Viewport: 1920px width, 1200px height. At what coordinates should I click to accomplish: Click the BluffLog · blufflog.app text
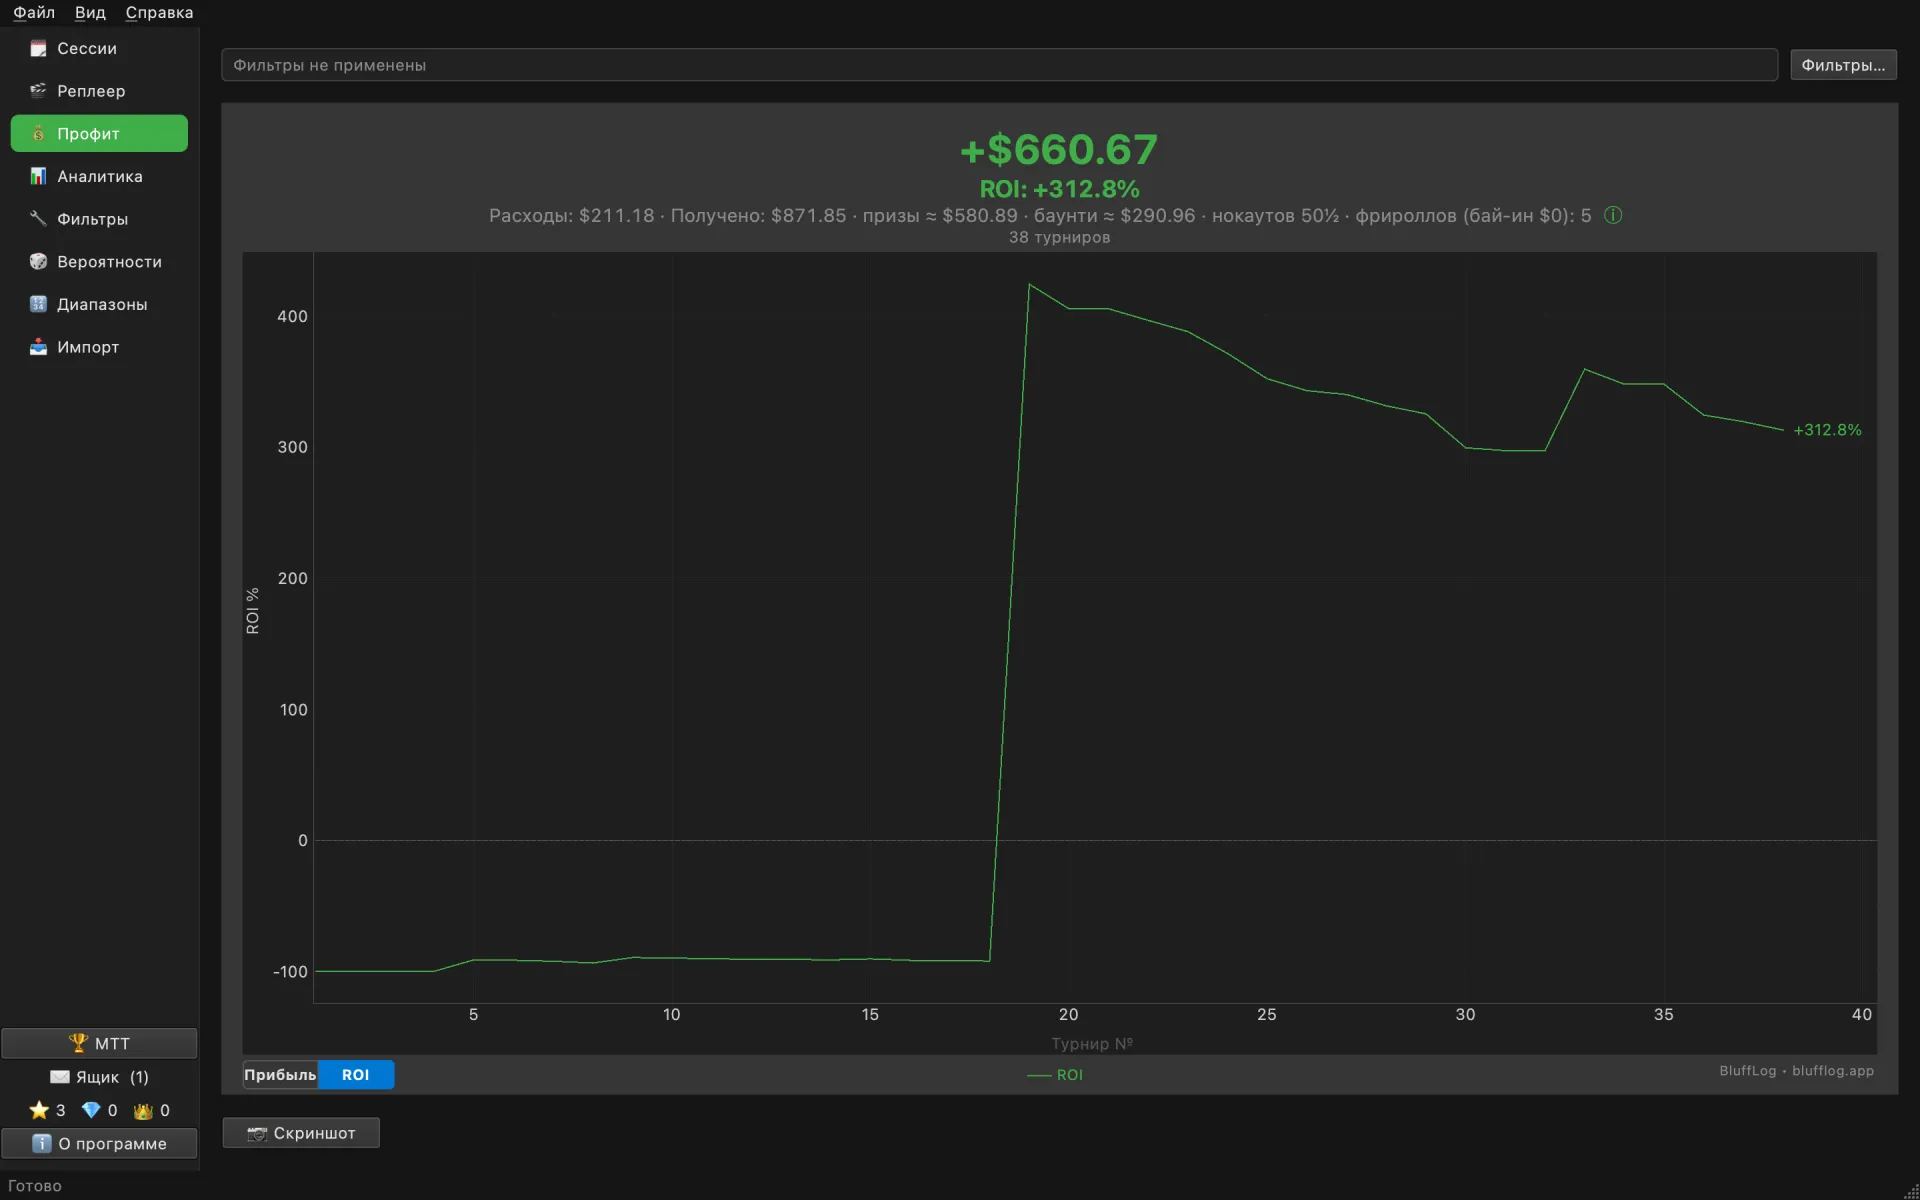tap(1796, 1071)
